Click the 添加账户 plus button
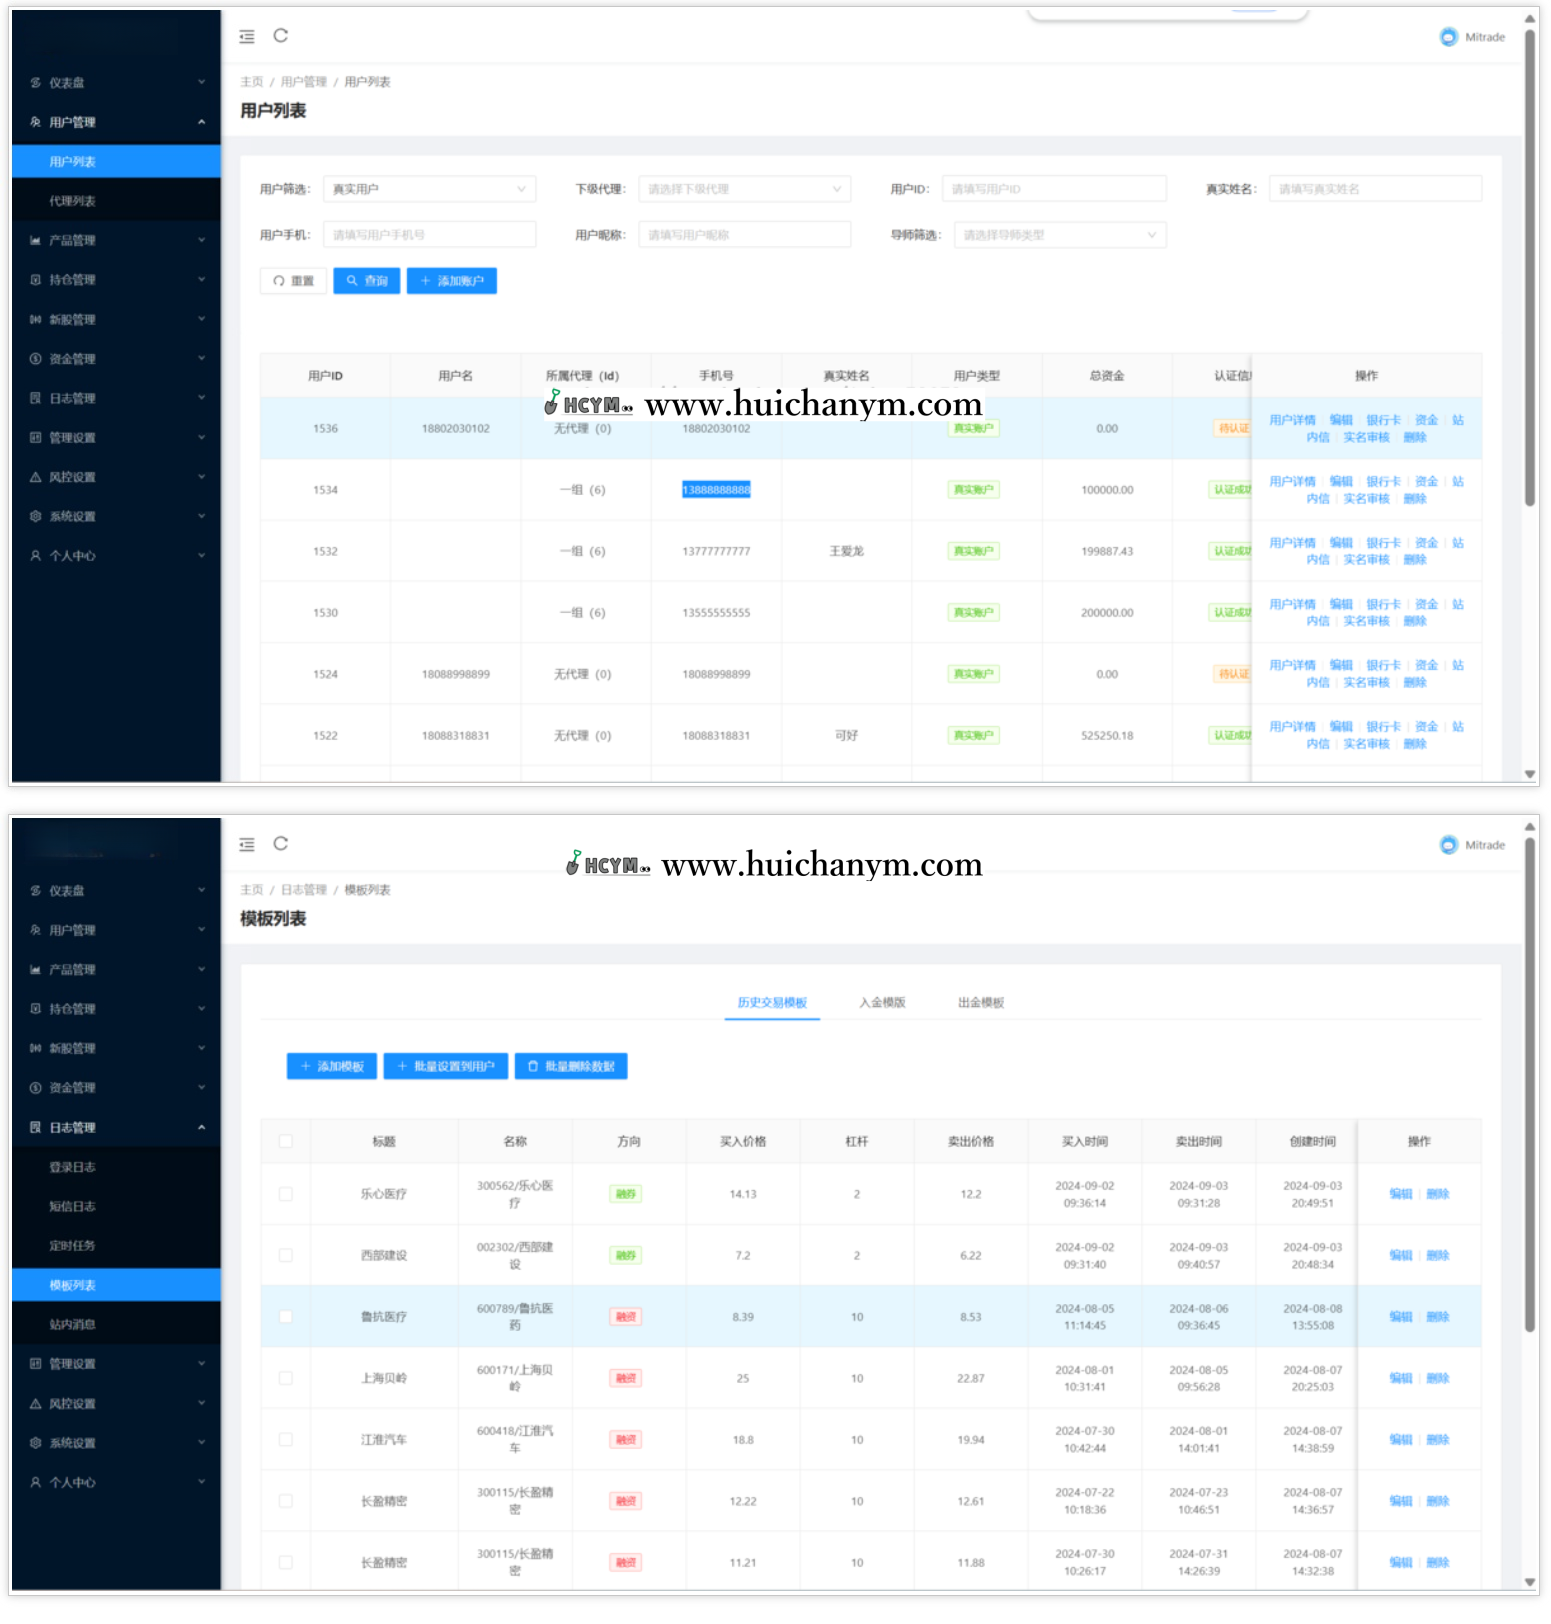1551x1624 pixels. 452,281
